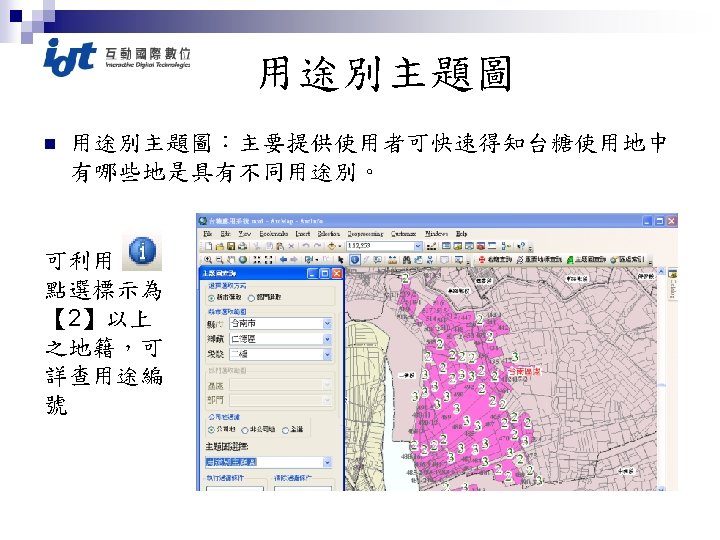Click the Print icon in standard toolbar

[242, 246]
